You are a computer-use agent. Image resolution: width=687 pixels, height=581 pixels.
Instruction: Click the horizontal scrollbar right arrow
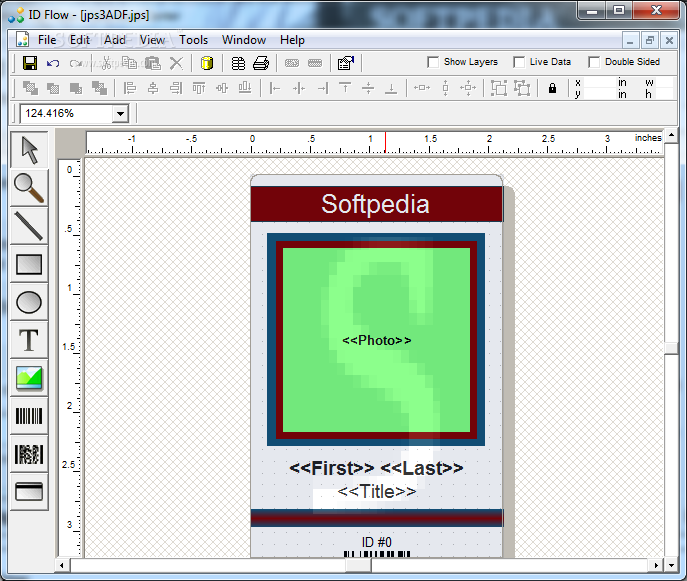pos(656,565)
